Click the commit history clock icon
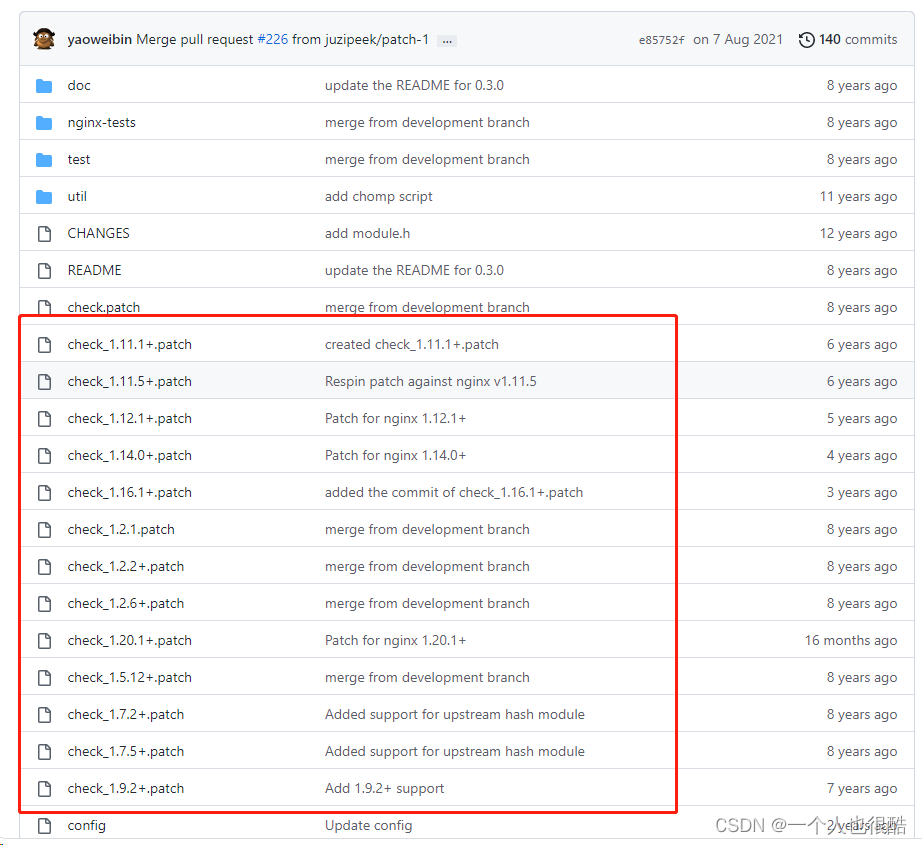The height and width of the screenshot is (845, 922). coord(806,39)
